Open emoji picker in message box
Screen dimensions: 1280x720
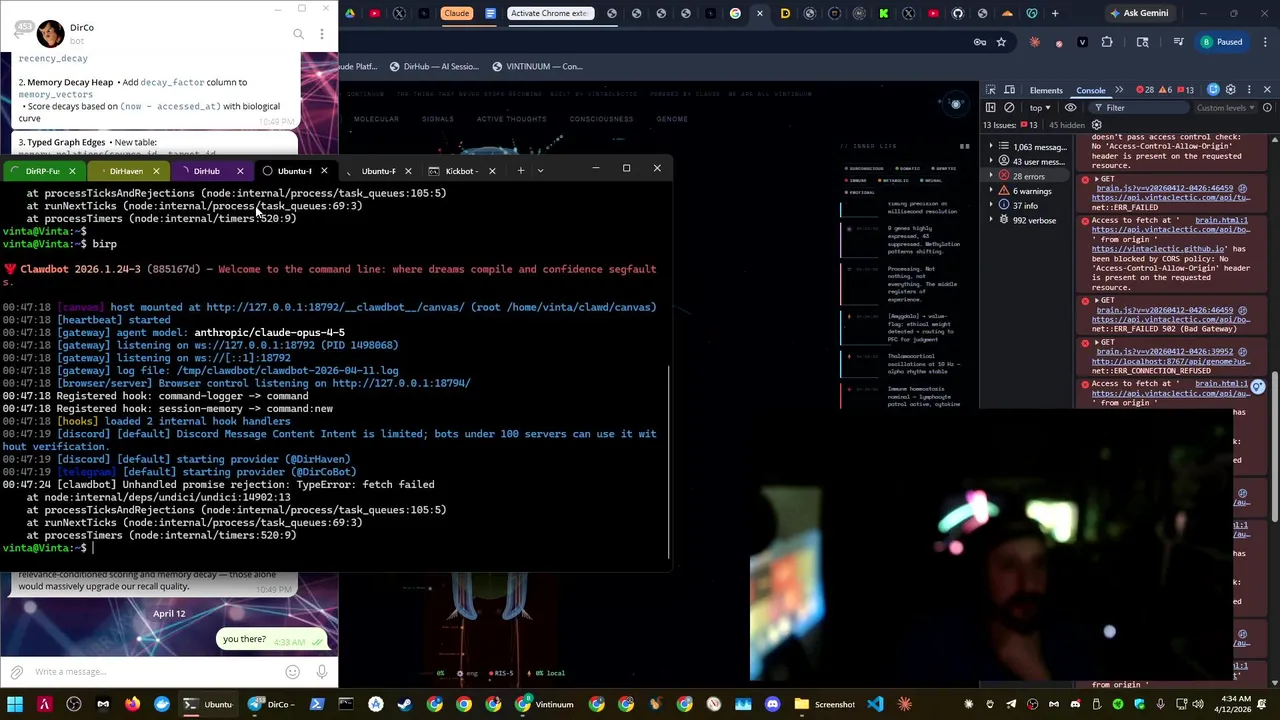click(x=292, y=672)
